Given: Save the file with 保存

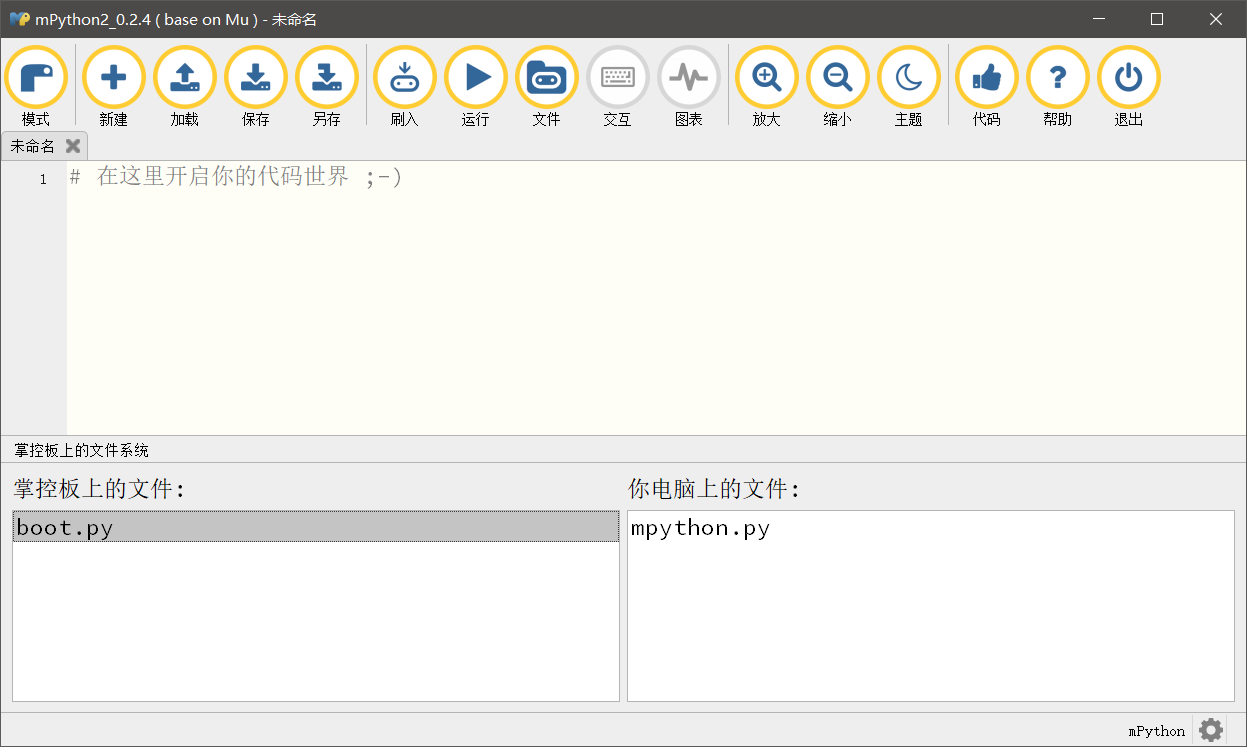Looking at the screenshot, I should click(255, 86).
